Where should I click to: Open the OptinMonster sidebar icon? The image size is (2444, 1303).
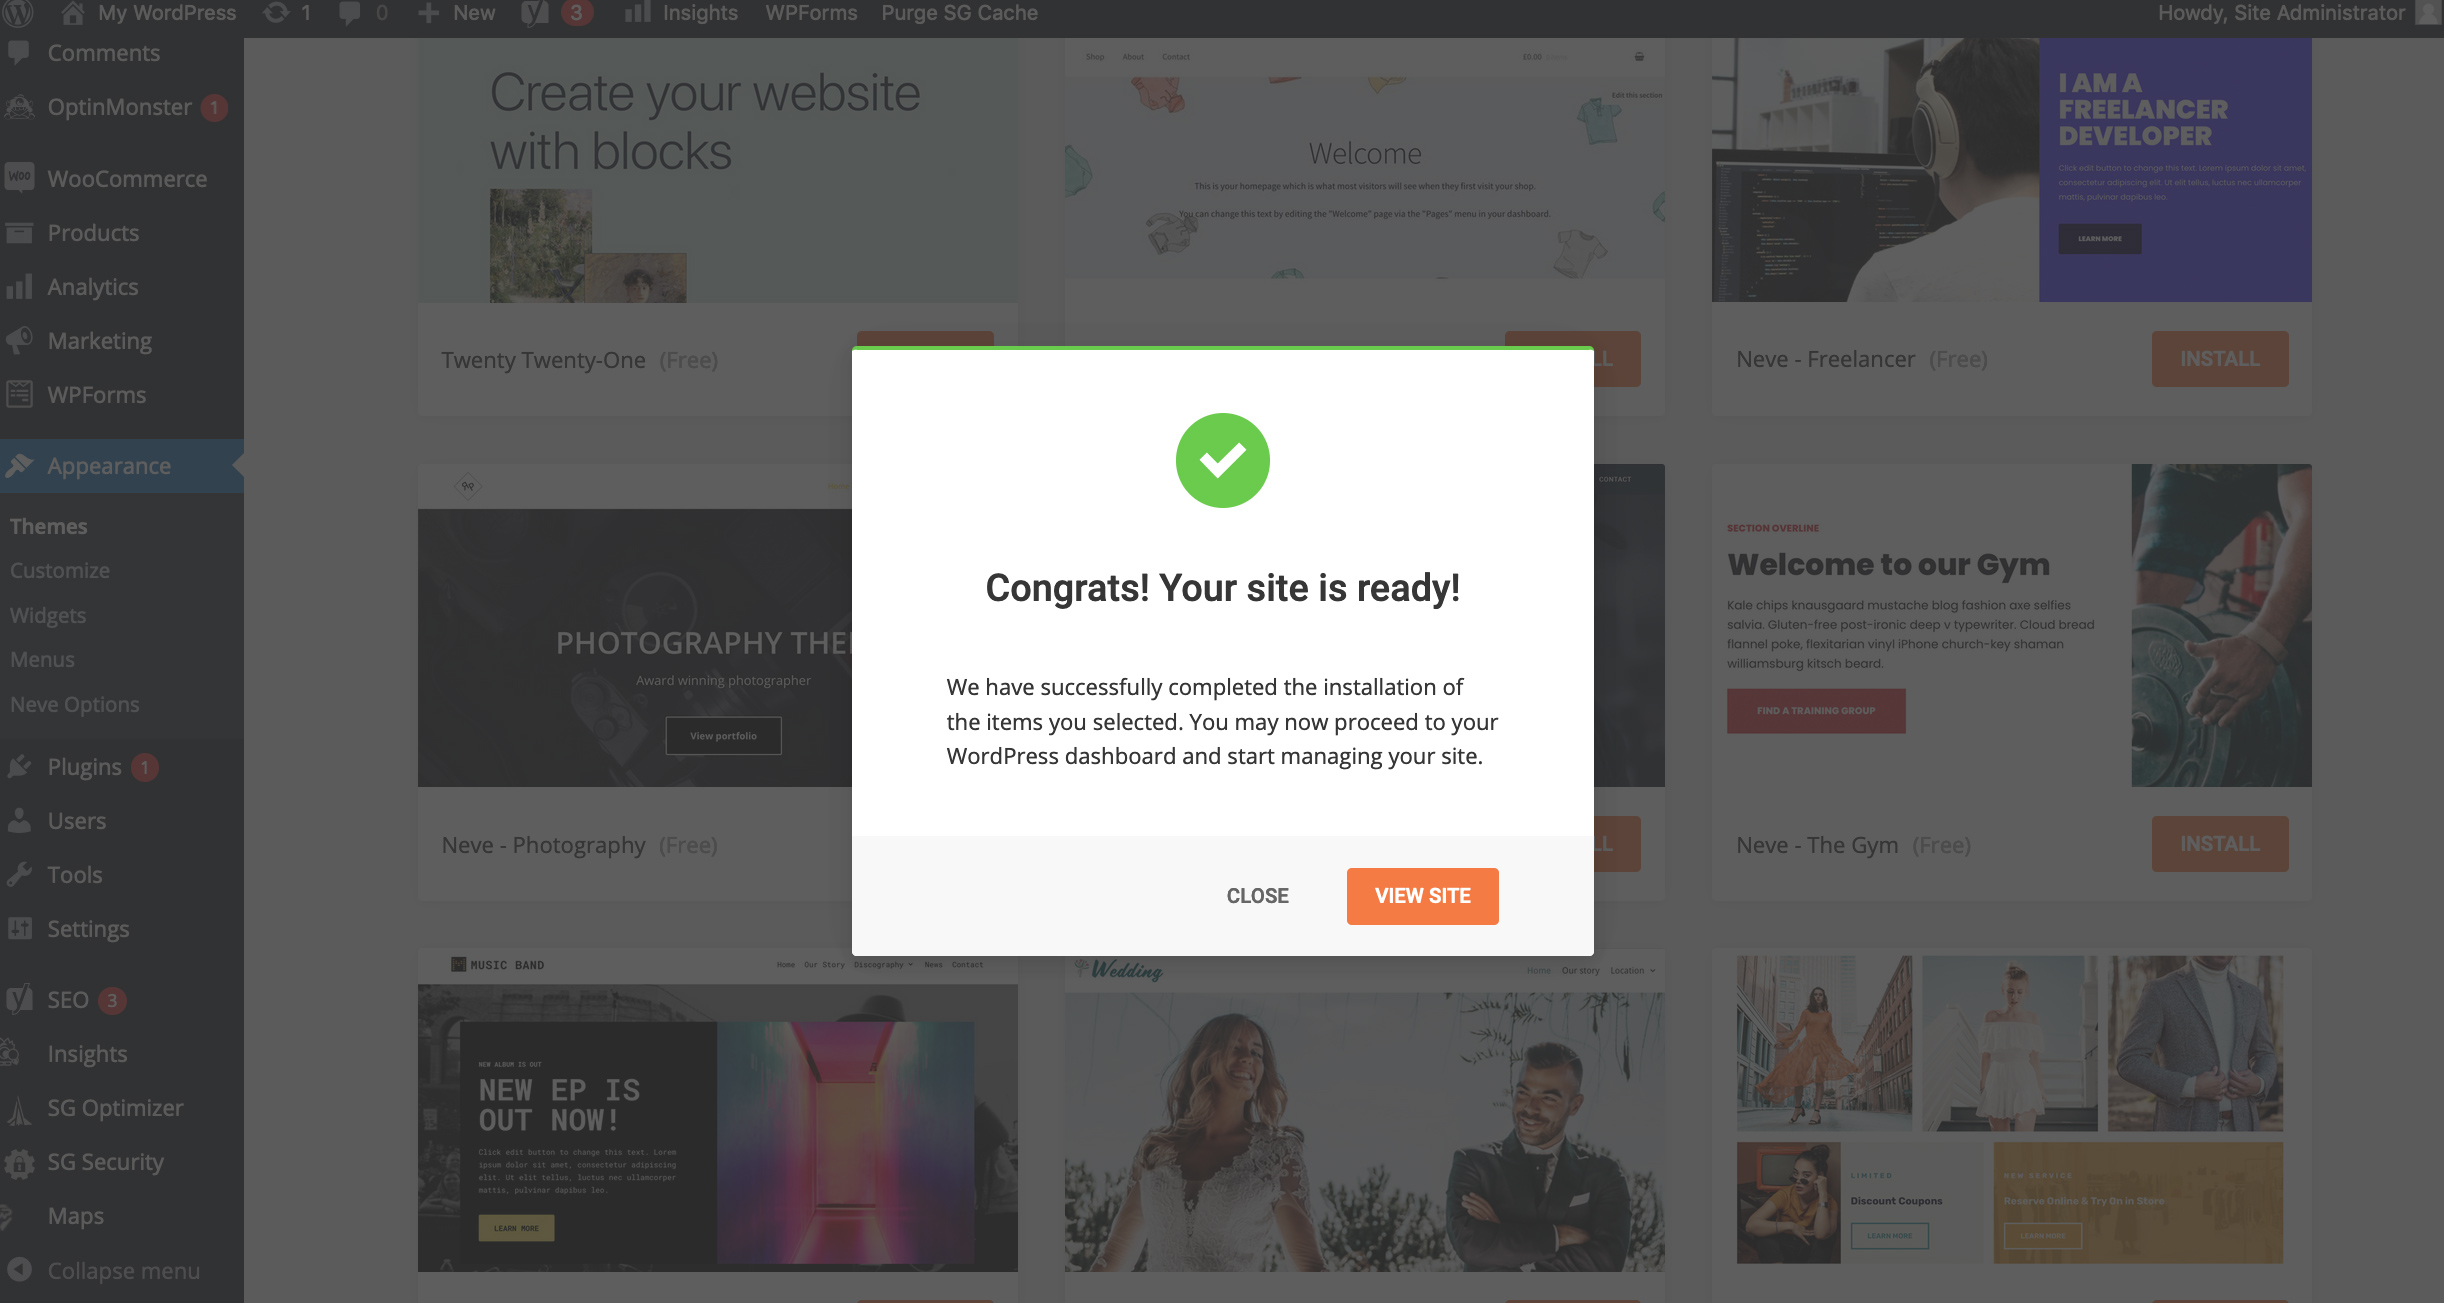tap(19, 107)
